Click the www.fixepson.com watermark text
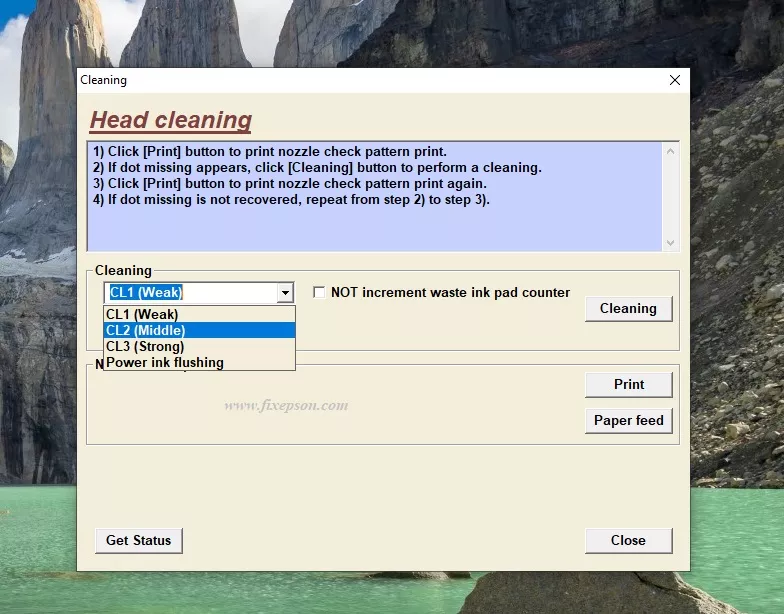Image resolution: width=784 pixels, height=614 pixels. tap(286, 405)
